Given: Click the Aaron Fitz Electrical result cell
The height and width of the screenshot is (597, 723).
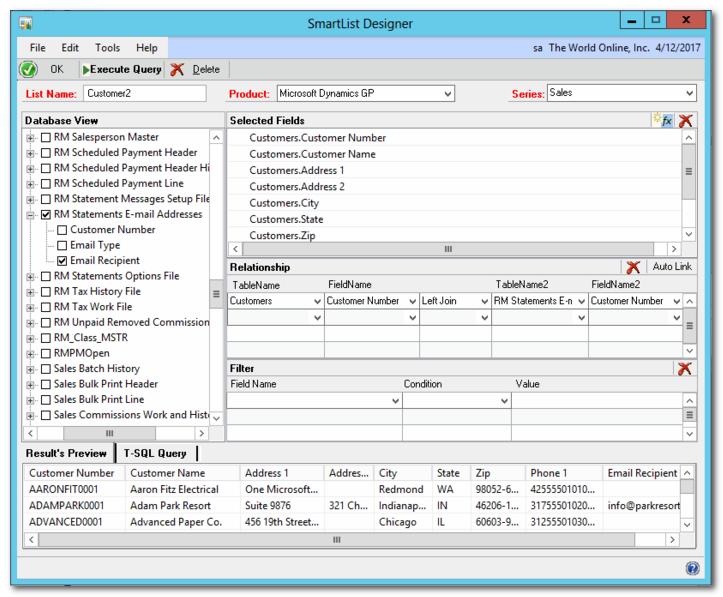Looking at the screenshot, I should pyautogui.click(x=174, y=490).
